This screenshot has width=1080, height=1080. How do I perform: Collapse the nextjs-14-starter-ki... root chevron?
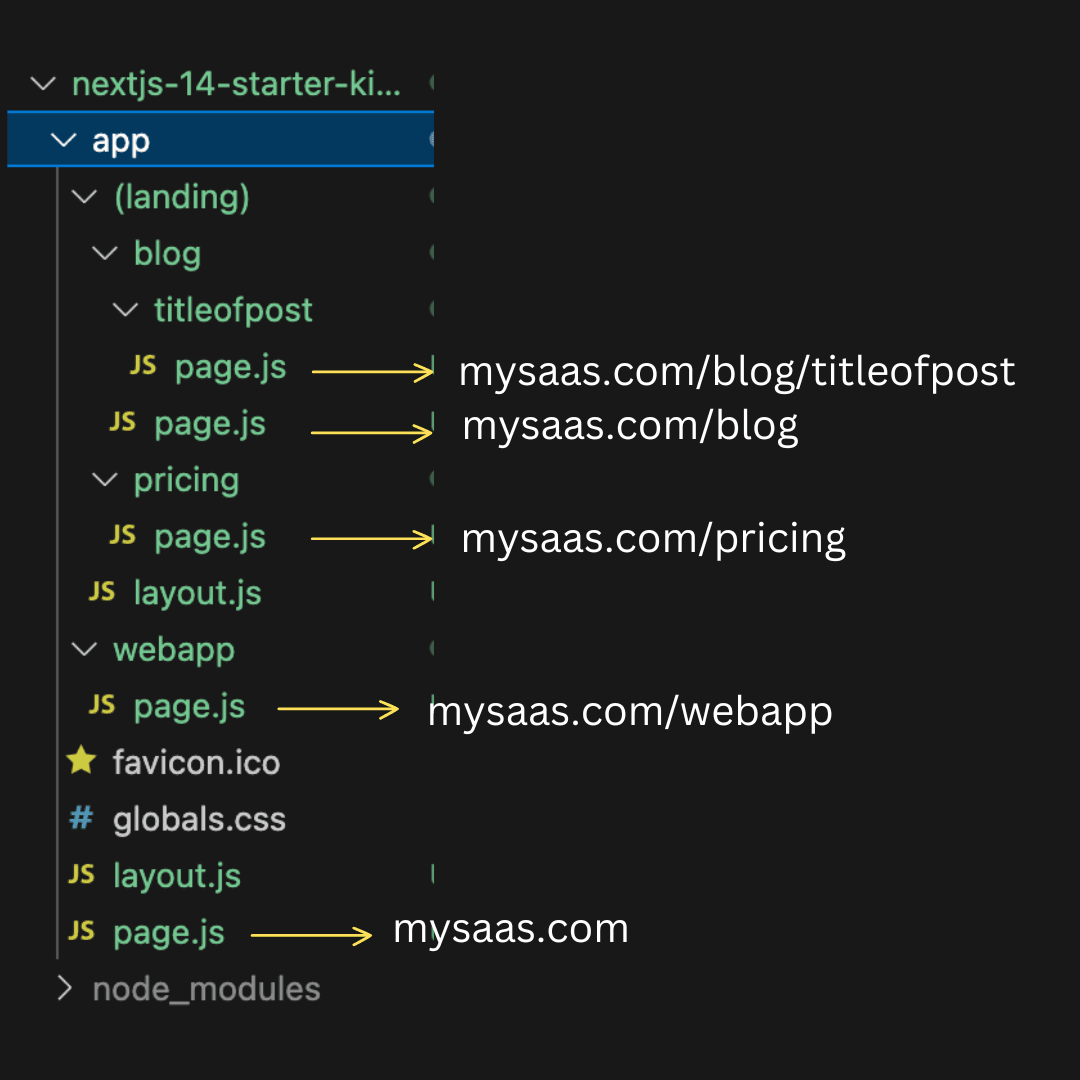[x=43, y=84]
